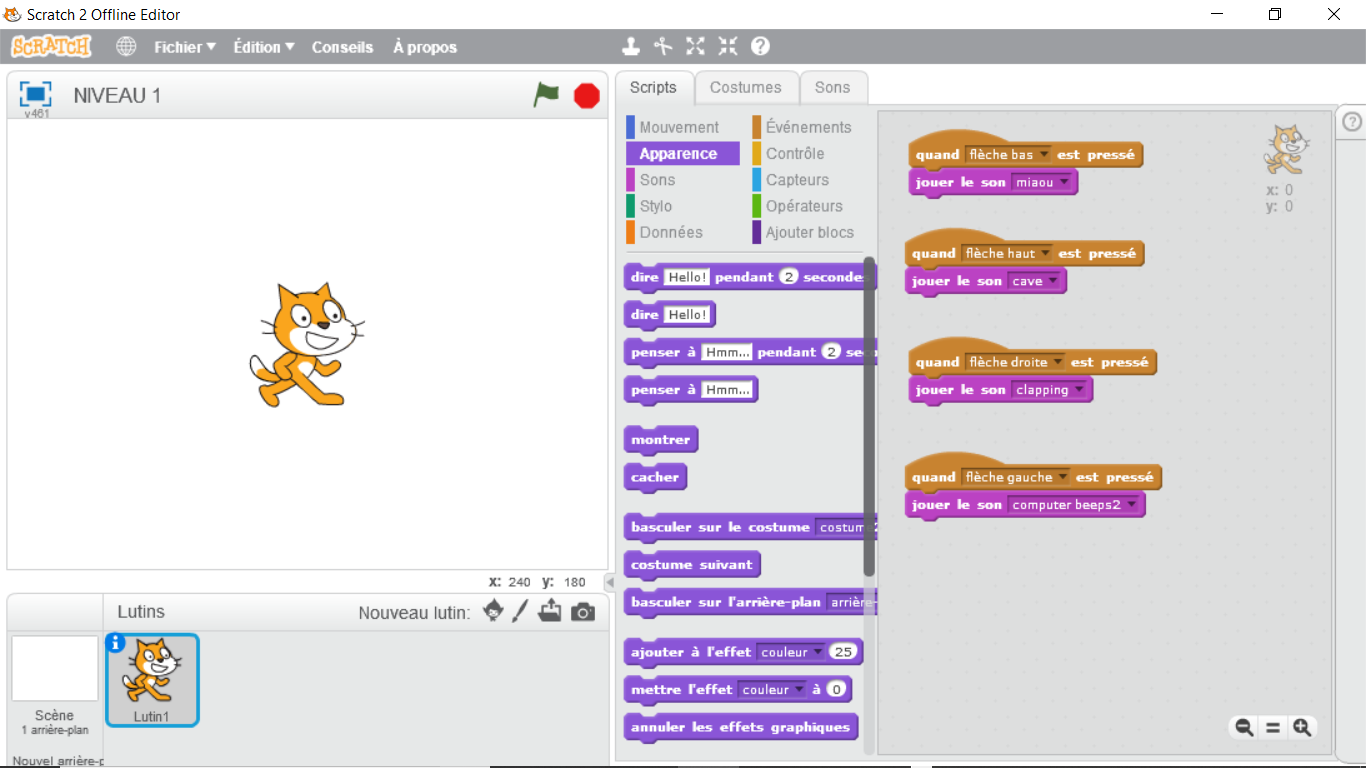Image resolution: width=1366 pixels, height=768 pixels.
Task: Switch to the Scripts tab
Action: pyautogui.click(x=653, y=87)
